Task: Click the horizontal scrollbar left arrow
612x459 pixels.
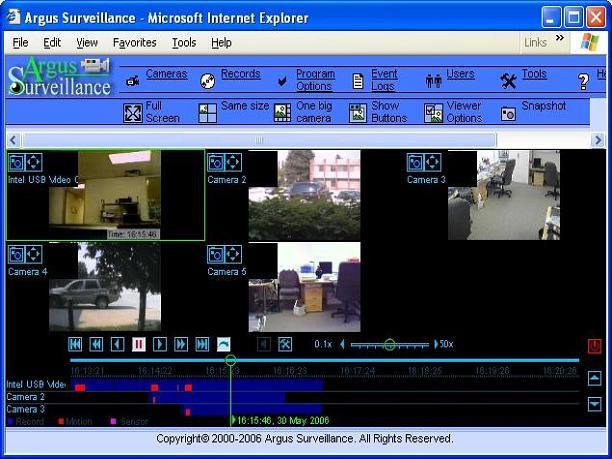Action: point(13,140)
